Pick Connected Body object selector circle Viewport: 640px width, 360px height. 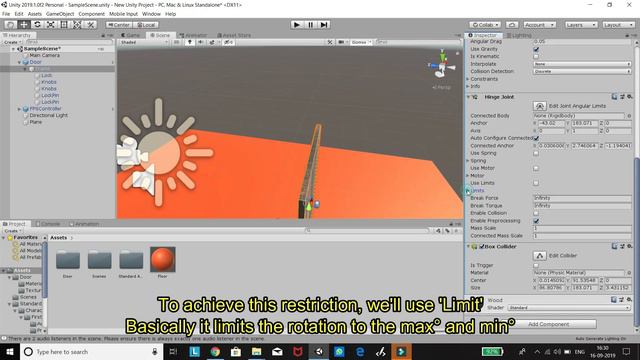coord(629,116)
